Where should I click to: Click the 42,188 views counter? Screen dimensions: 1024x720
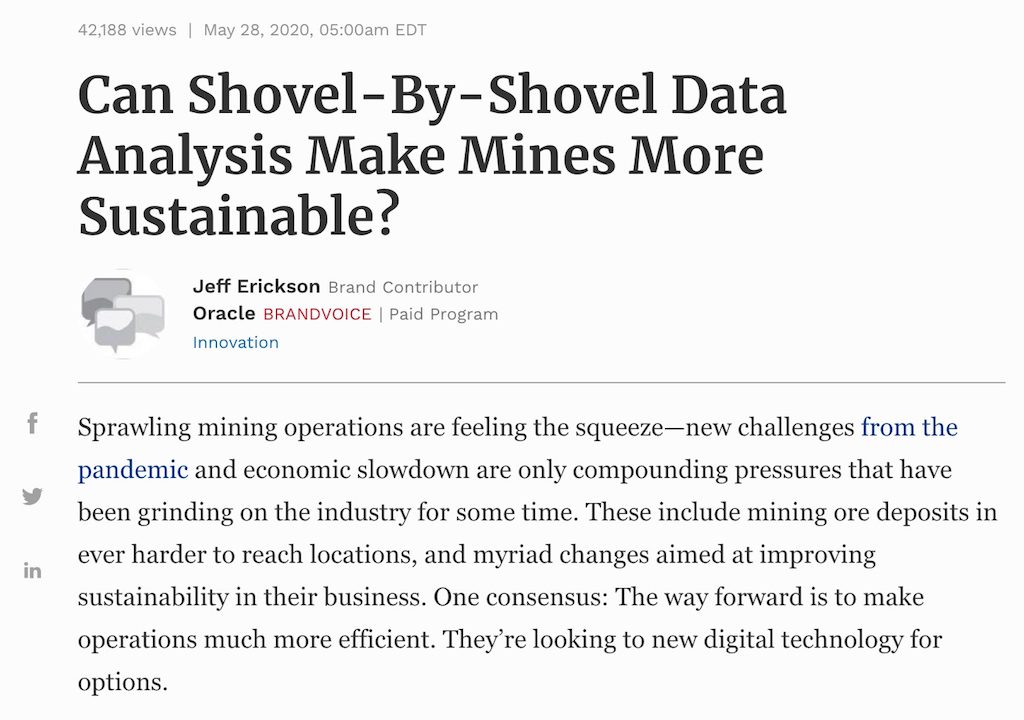click(x=127, y=30)
